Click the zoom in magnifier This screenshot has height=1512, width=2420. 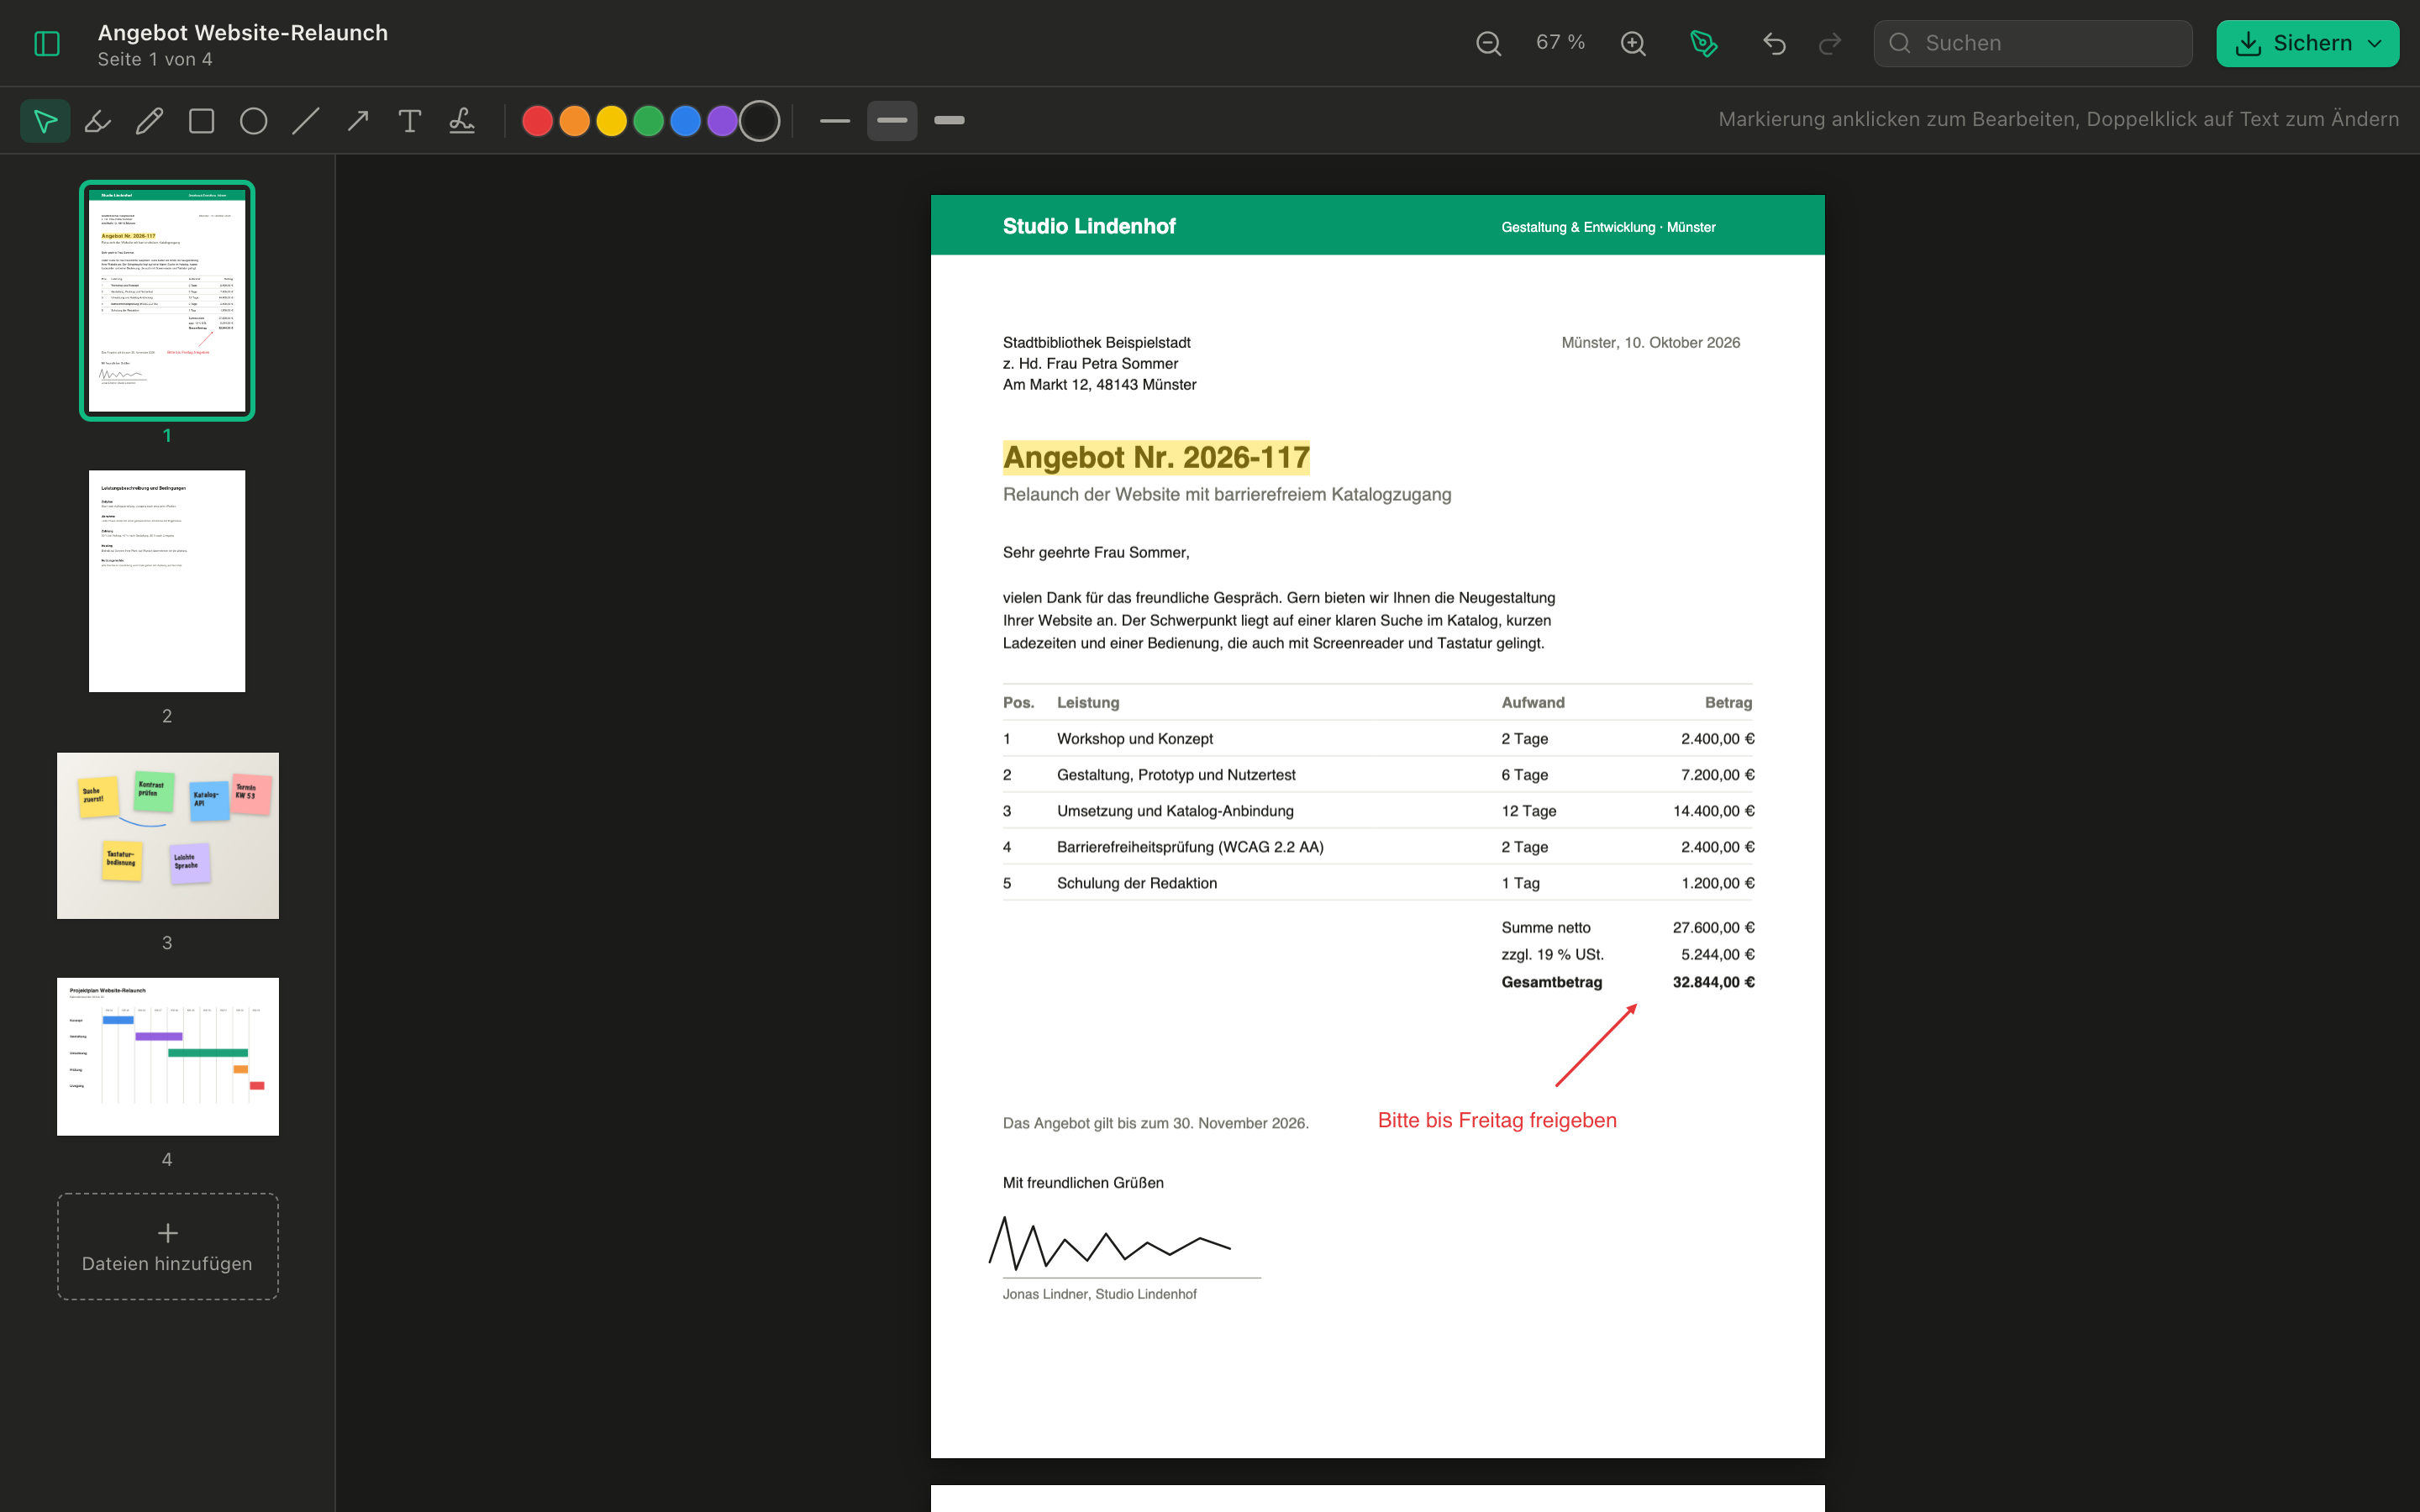[x=1633, y=43]
